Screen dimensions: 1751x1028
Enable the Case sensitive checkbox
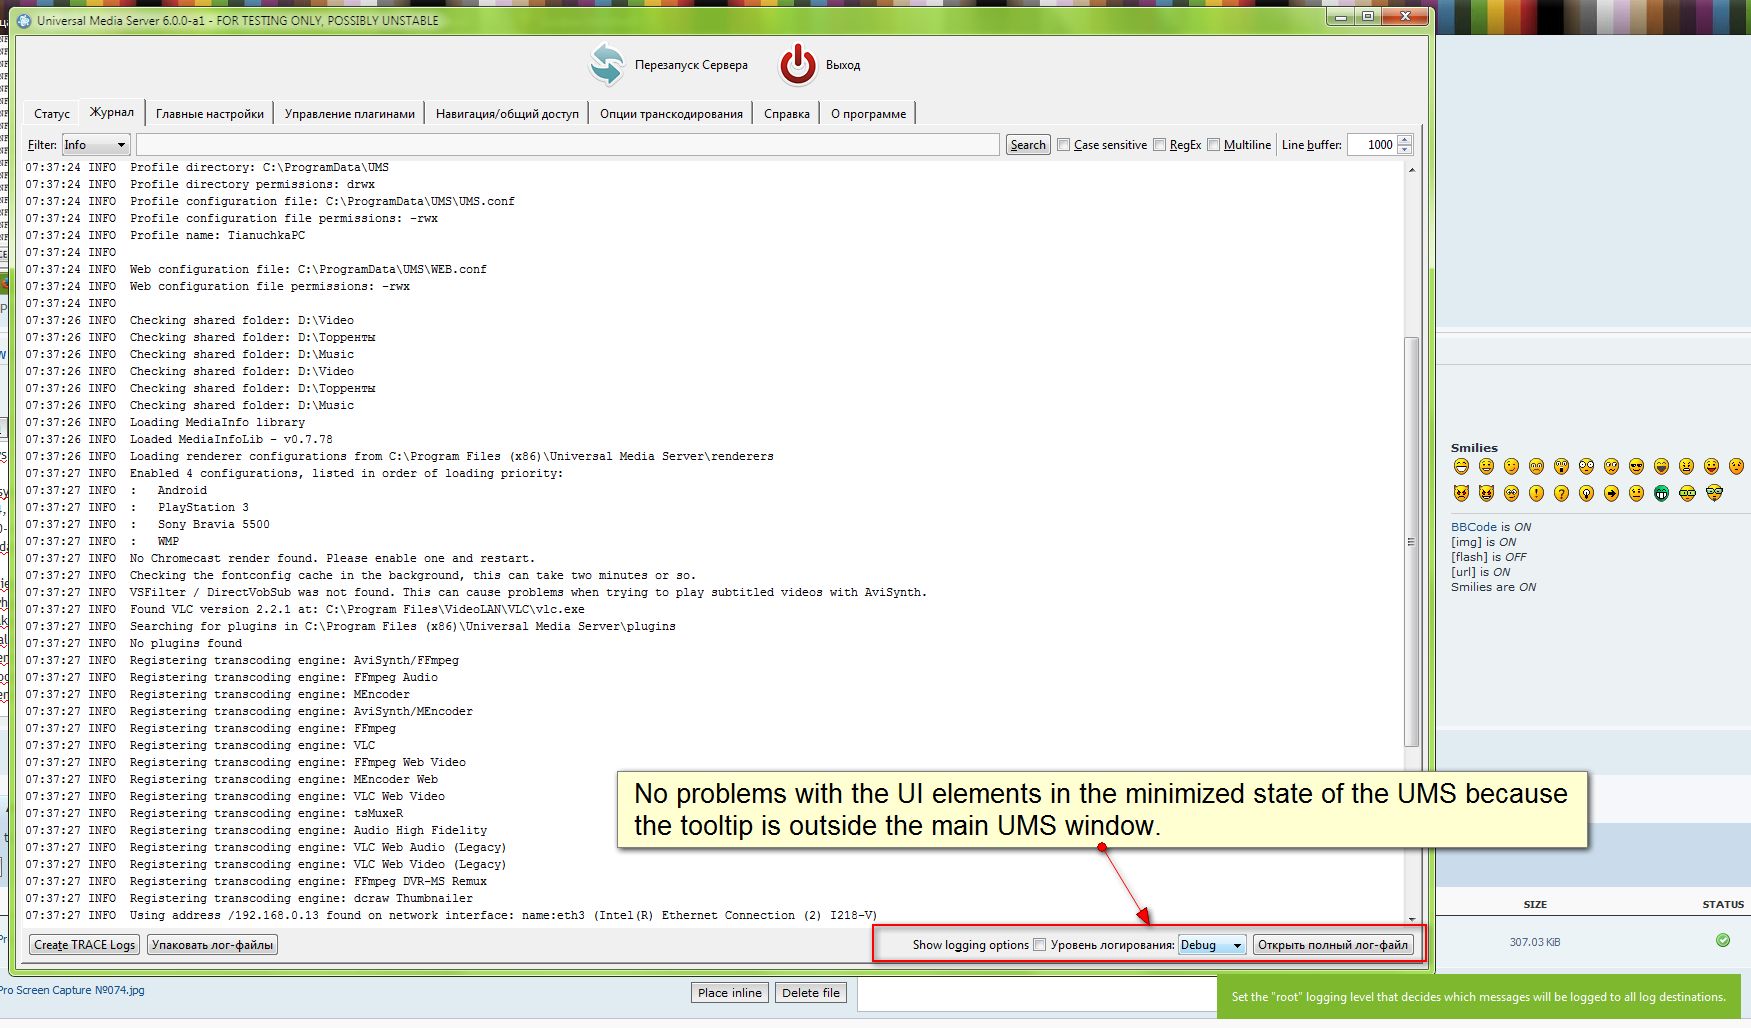pyautogui.click(x=1064, y=145)
